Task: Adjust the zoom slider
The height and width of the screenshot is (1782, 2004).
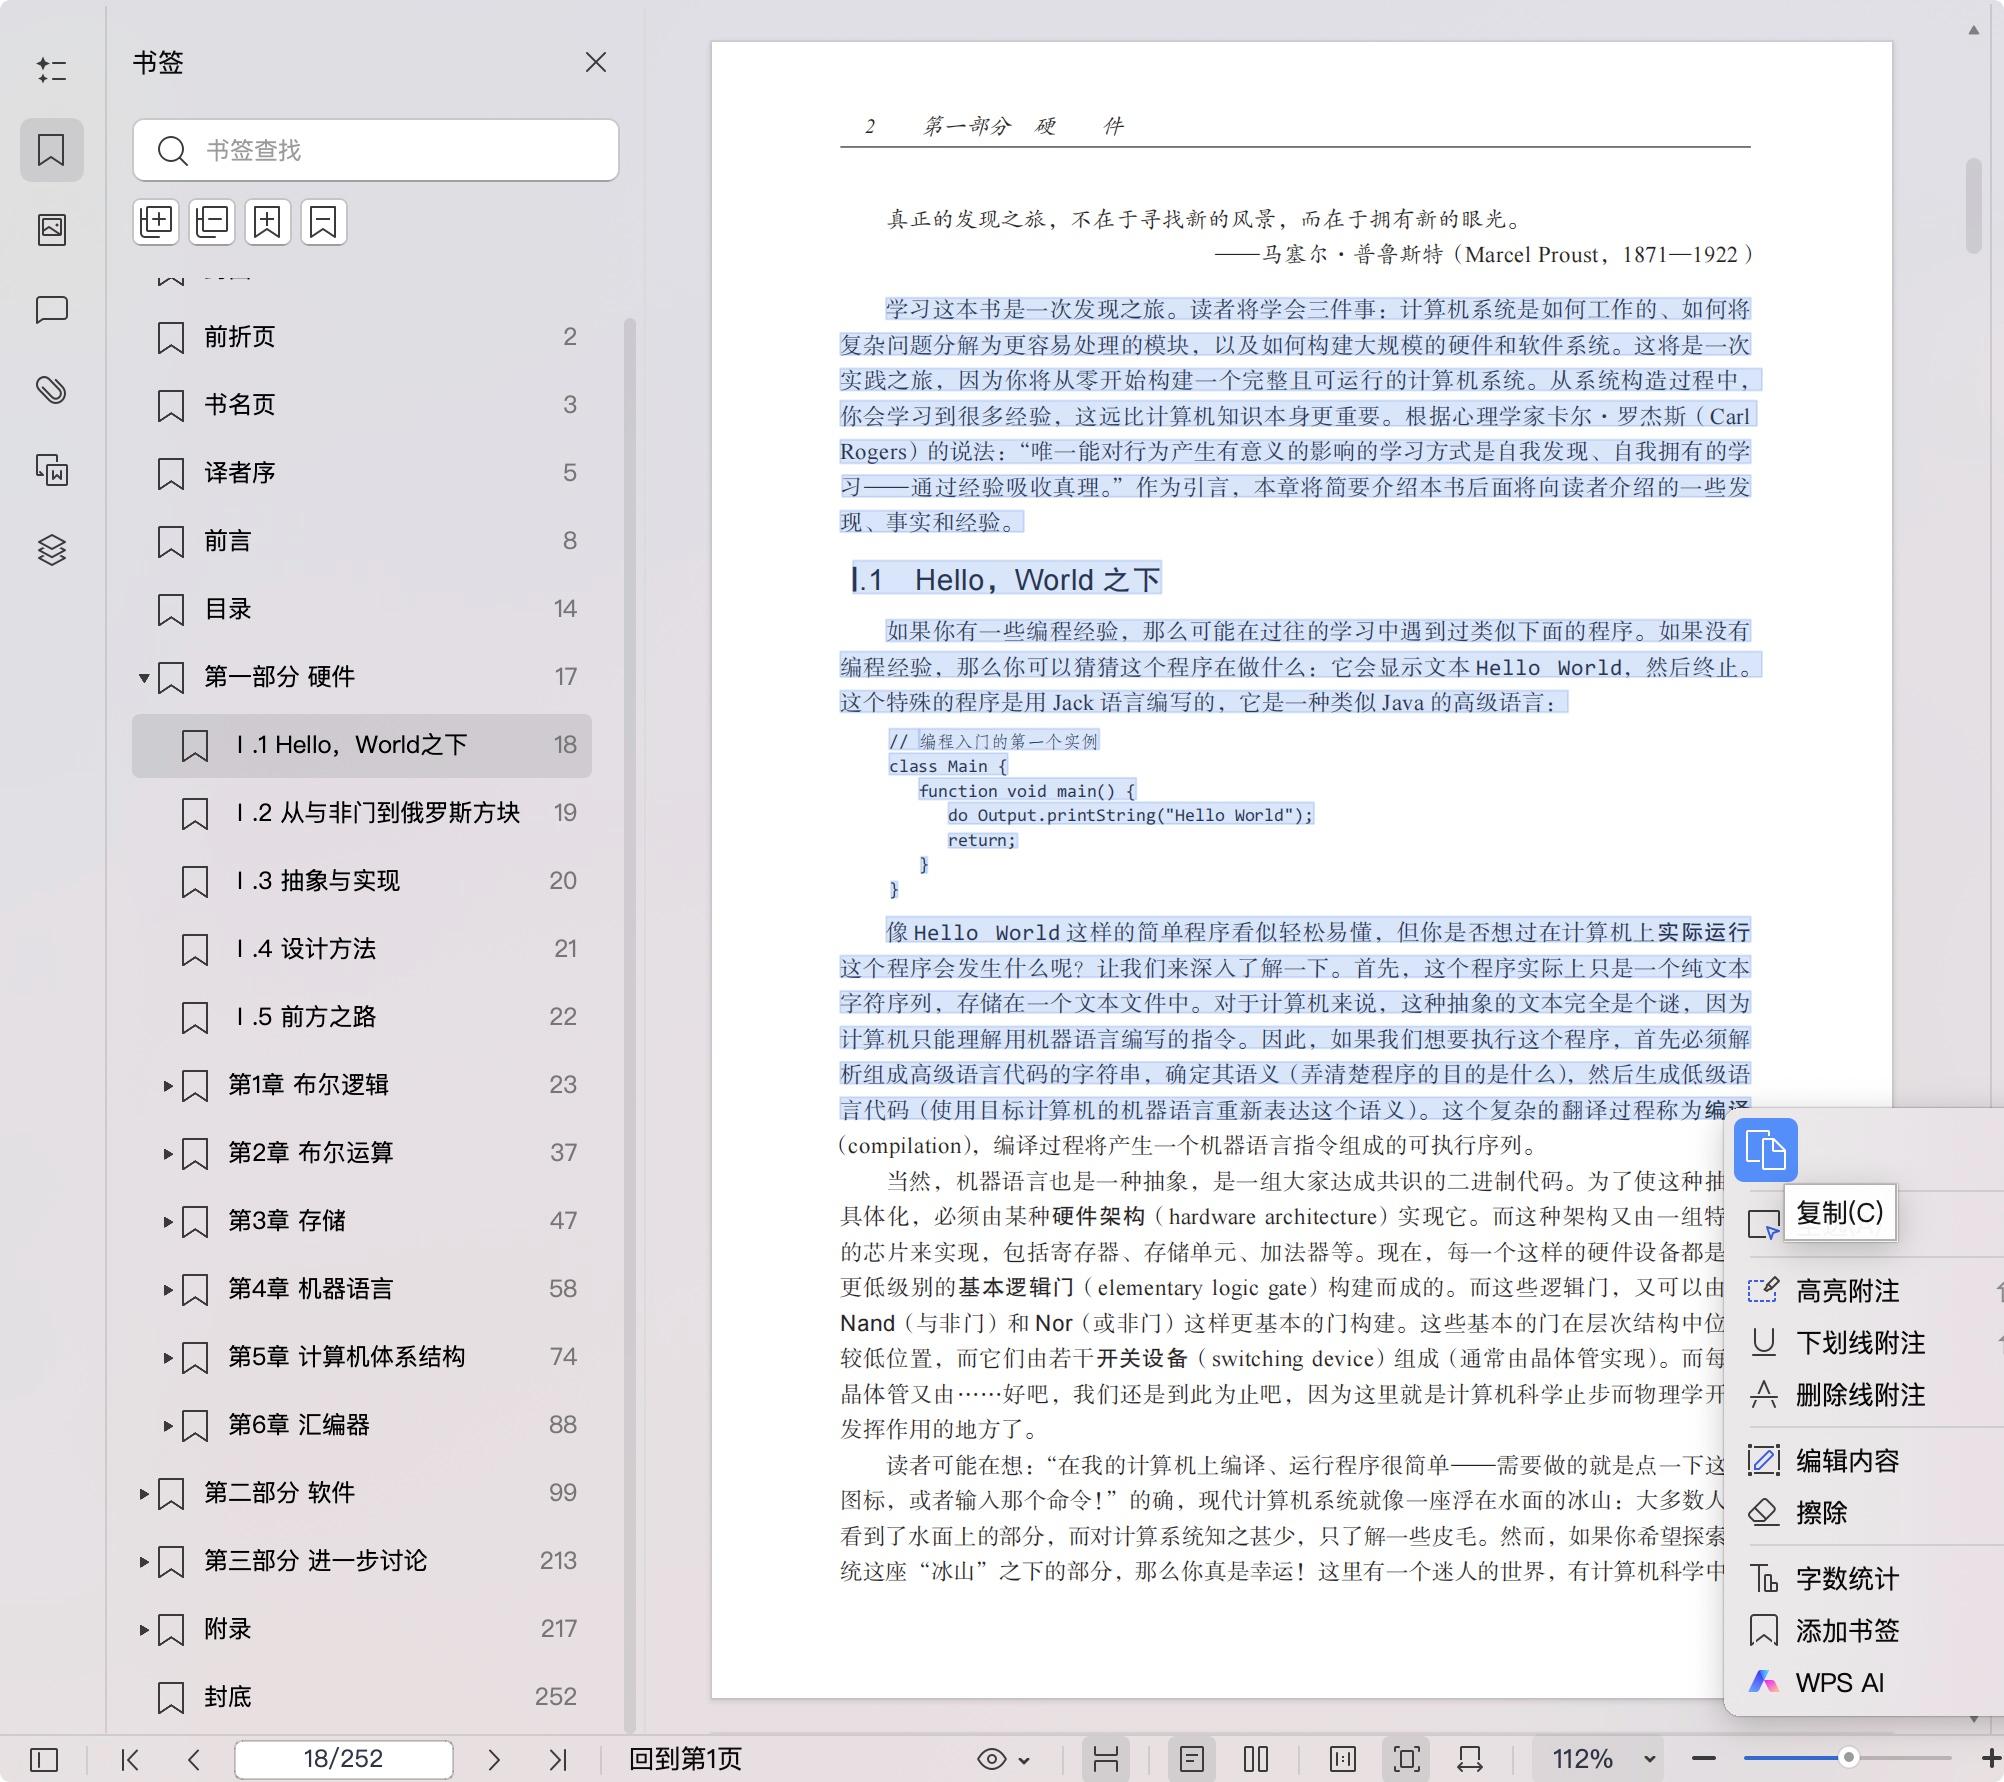Action: pyautogui.click(x=1848, y=1757)
